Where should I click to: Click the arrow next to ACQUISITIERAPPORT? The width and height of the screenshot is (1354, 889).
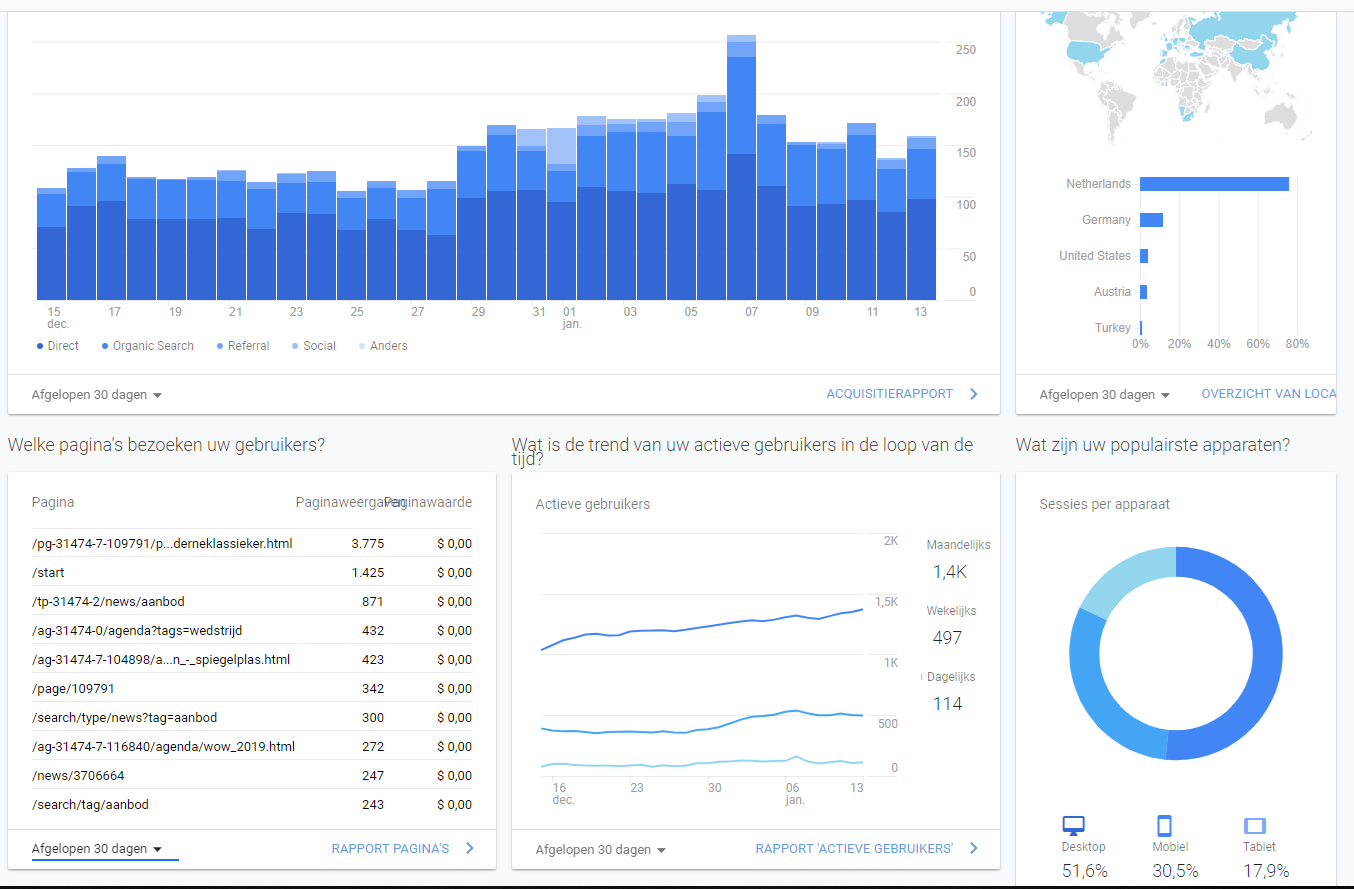pos(974,394)
